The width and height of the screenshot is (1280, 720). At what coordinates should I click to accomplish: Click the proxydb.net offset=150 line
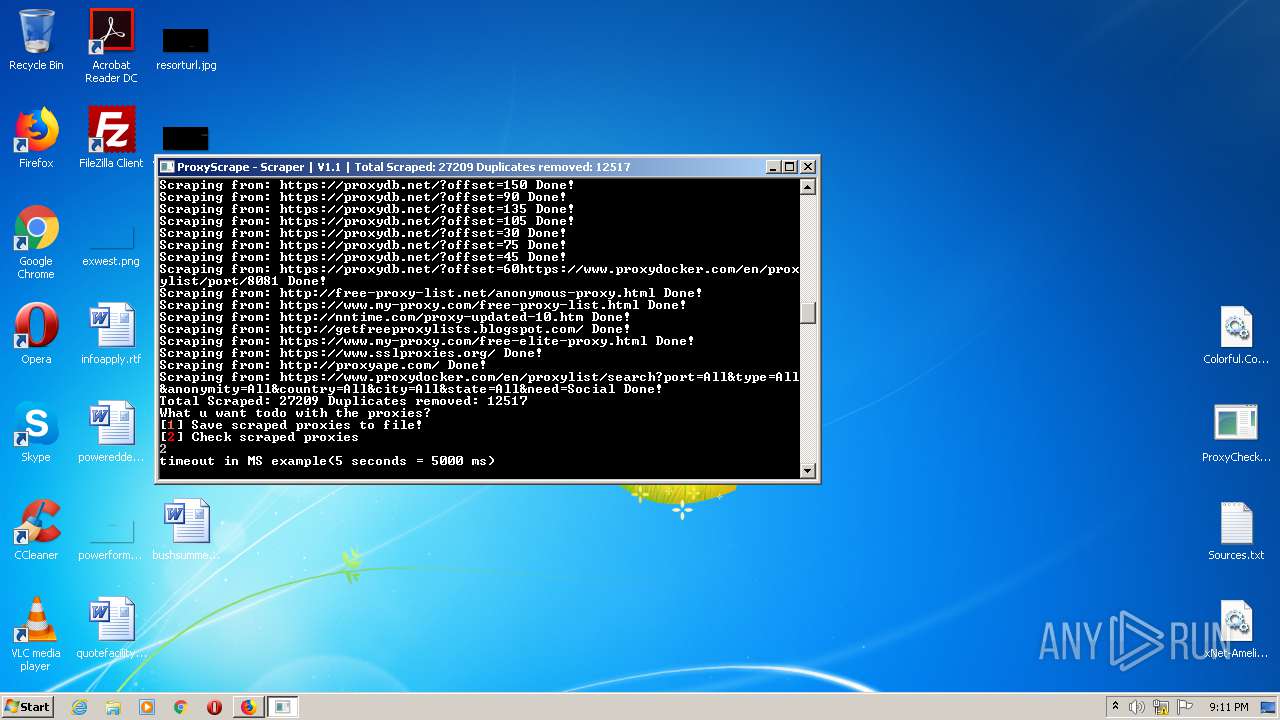point(367,185)
